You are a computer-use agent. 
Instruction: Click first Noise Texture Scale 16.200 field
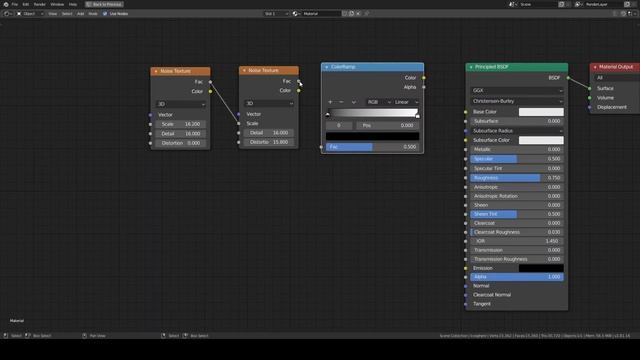coord(181,124)
